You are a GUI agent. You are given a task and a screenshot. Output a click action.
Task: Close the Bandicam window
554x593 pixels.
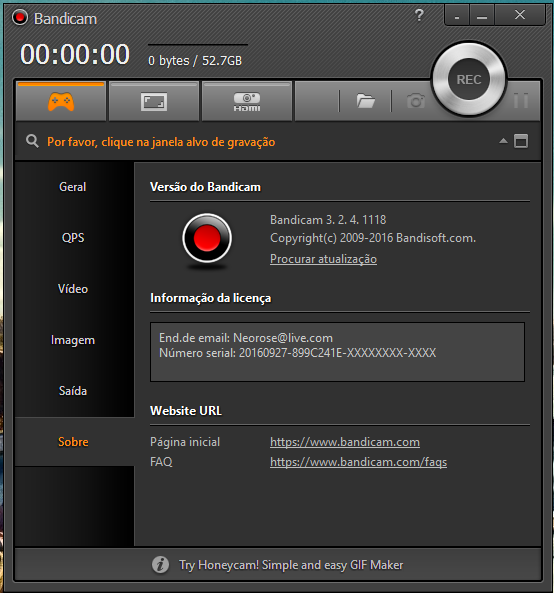520,15
